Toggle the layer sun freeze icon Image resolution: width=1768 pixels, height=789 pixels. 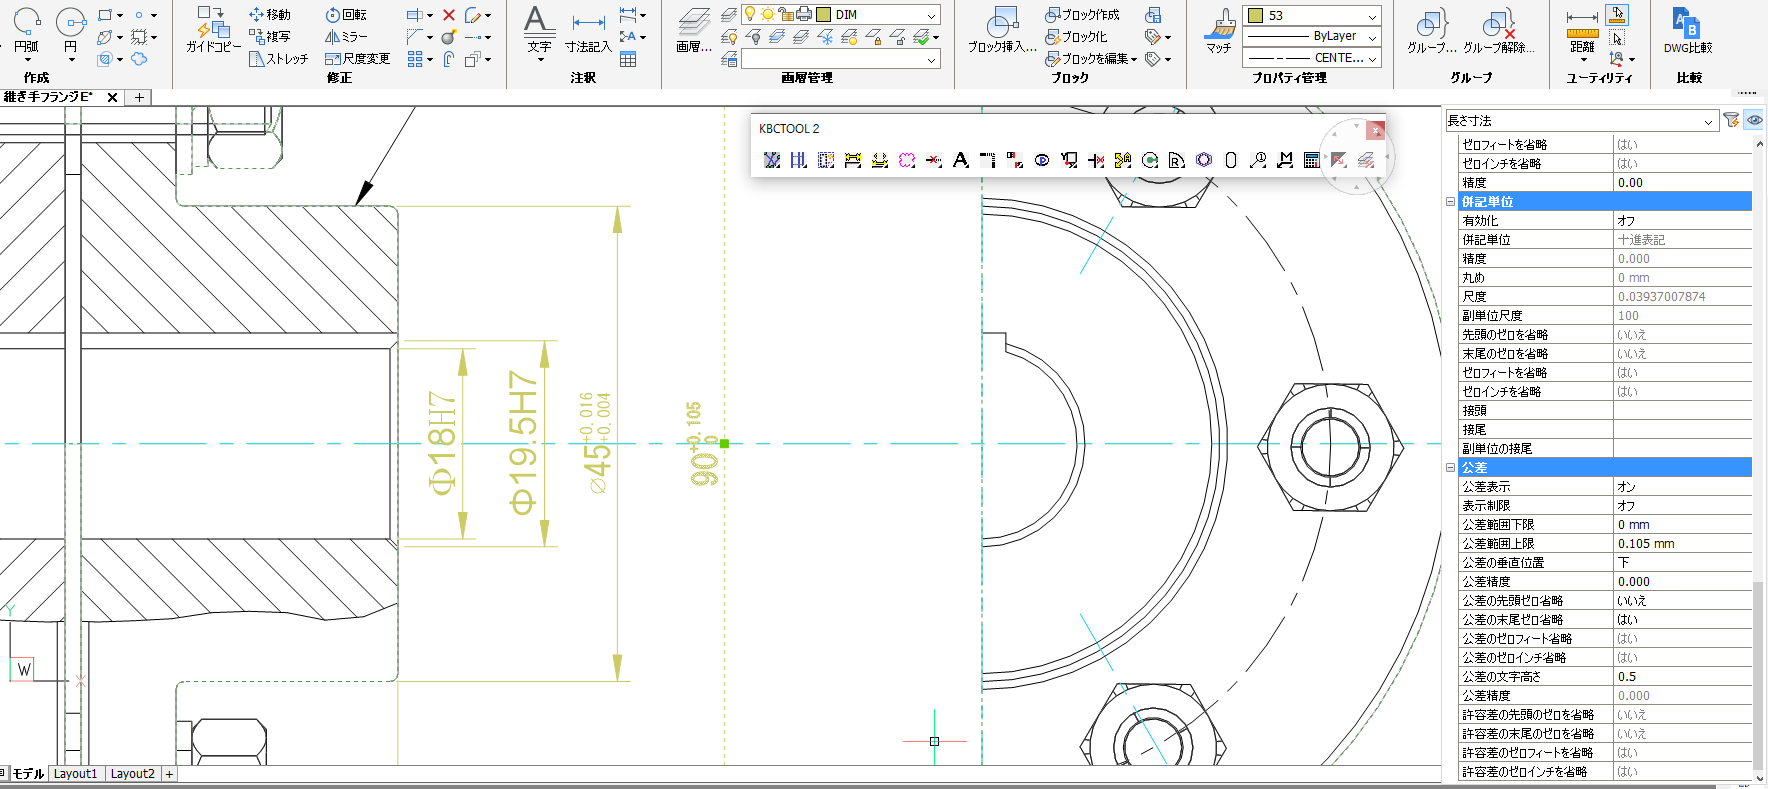[x=767, y=14]
